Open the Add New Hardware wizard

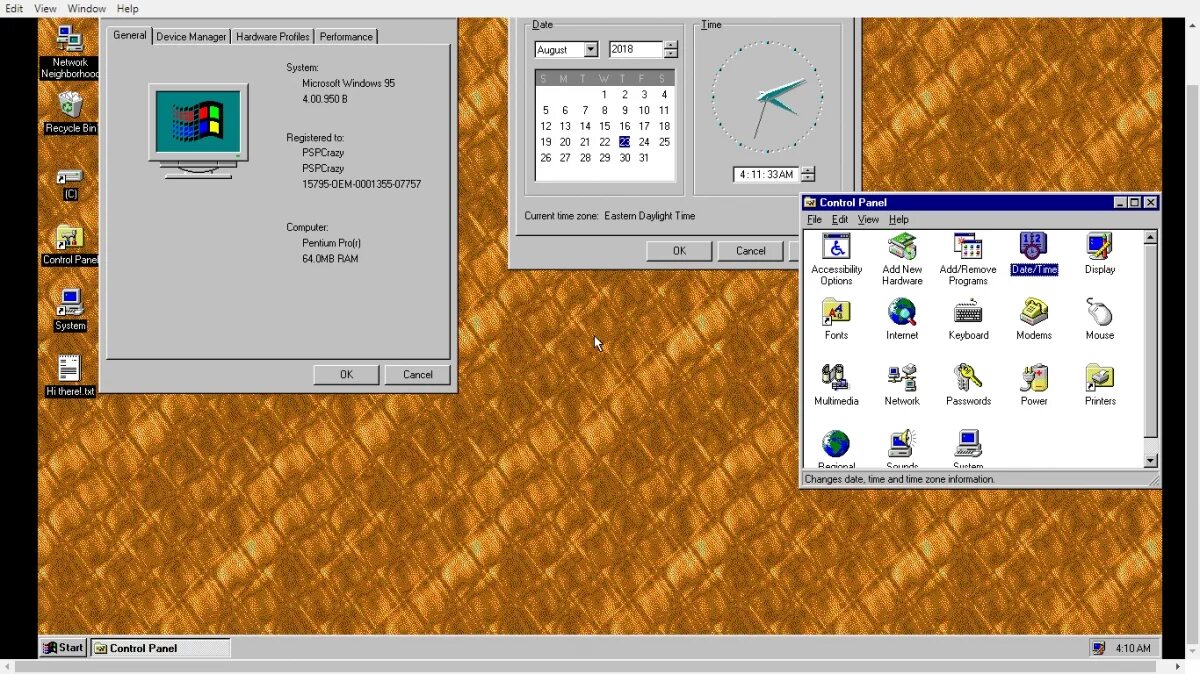[x=901, y=258]
